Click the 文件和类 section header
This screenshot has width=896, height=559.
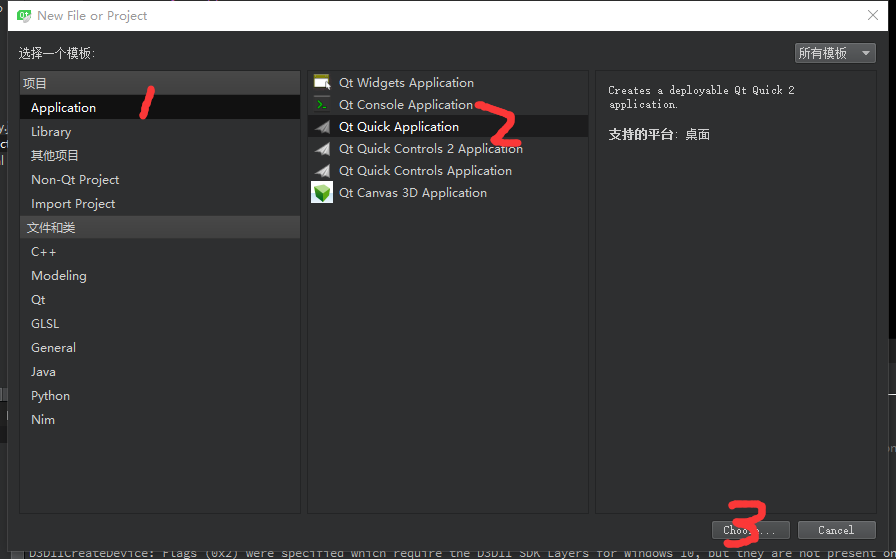(159, 227)
